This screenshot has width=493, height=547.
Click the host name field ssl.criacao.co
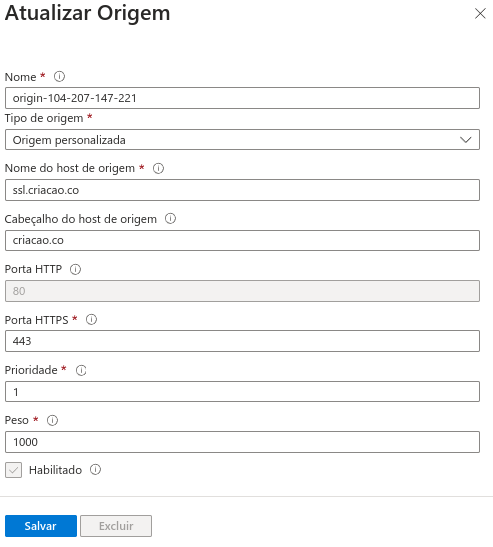[x=242, y=190]
